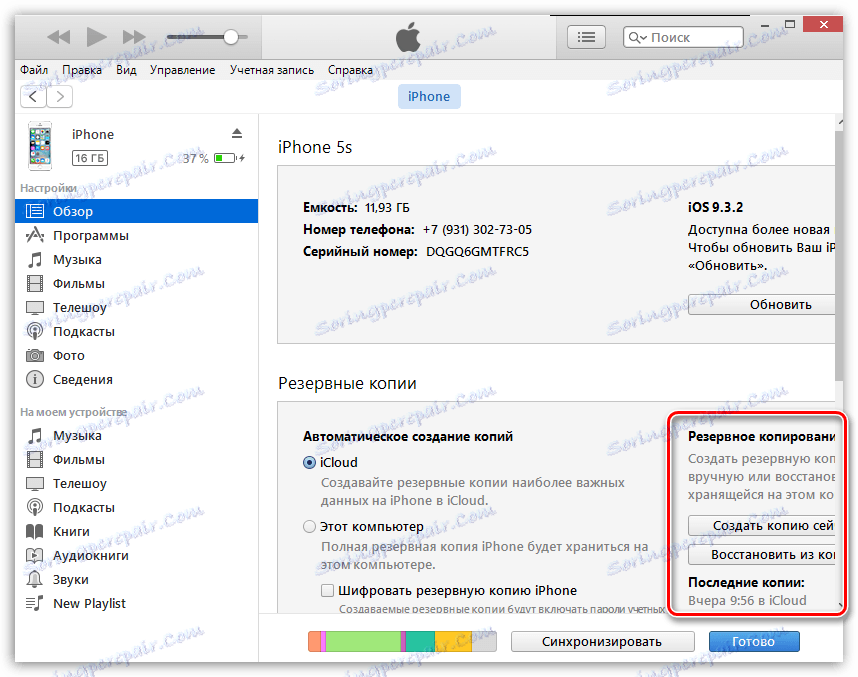Open the New Playlist entry
858x677 pixels.
[x=136, y=604]
